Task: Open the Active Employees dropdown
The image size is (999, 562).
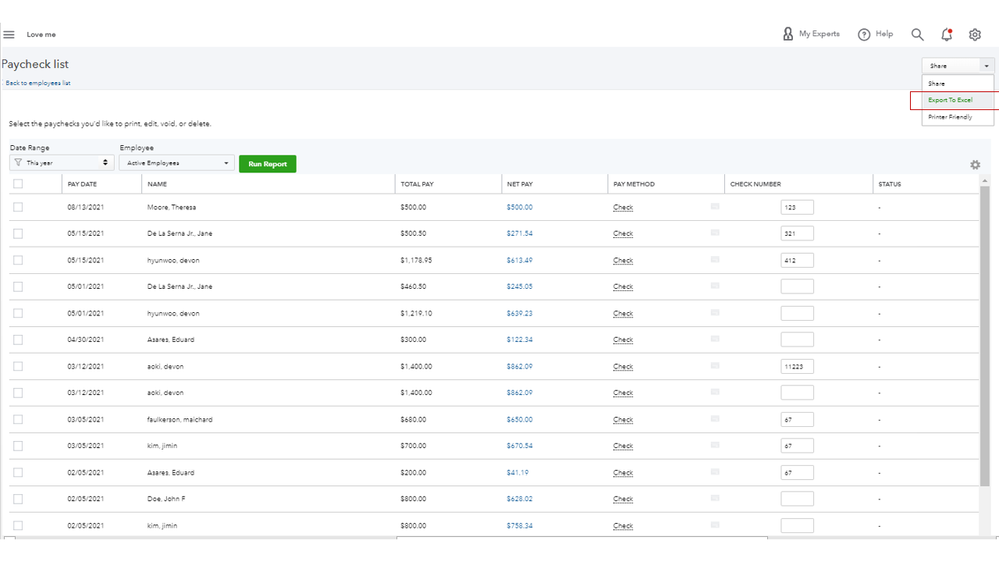Action: tap(176, 163)
